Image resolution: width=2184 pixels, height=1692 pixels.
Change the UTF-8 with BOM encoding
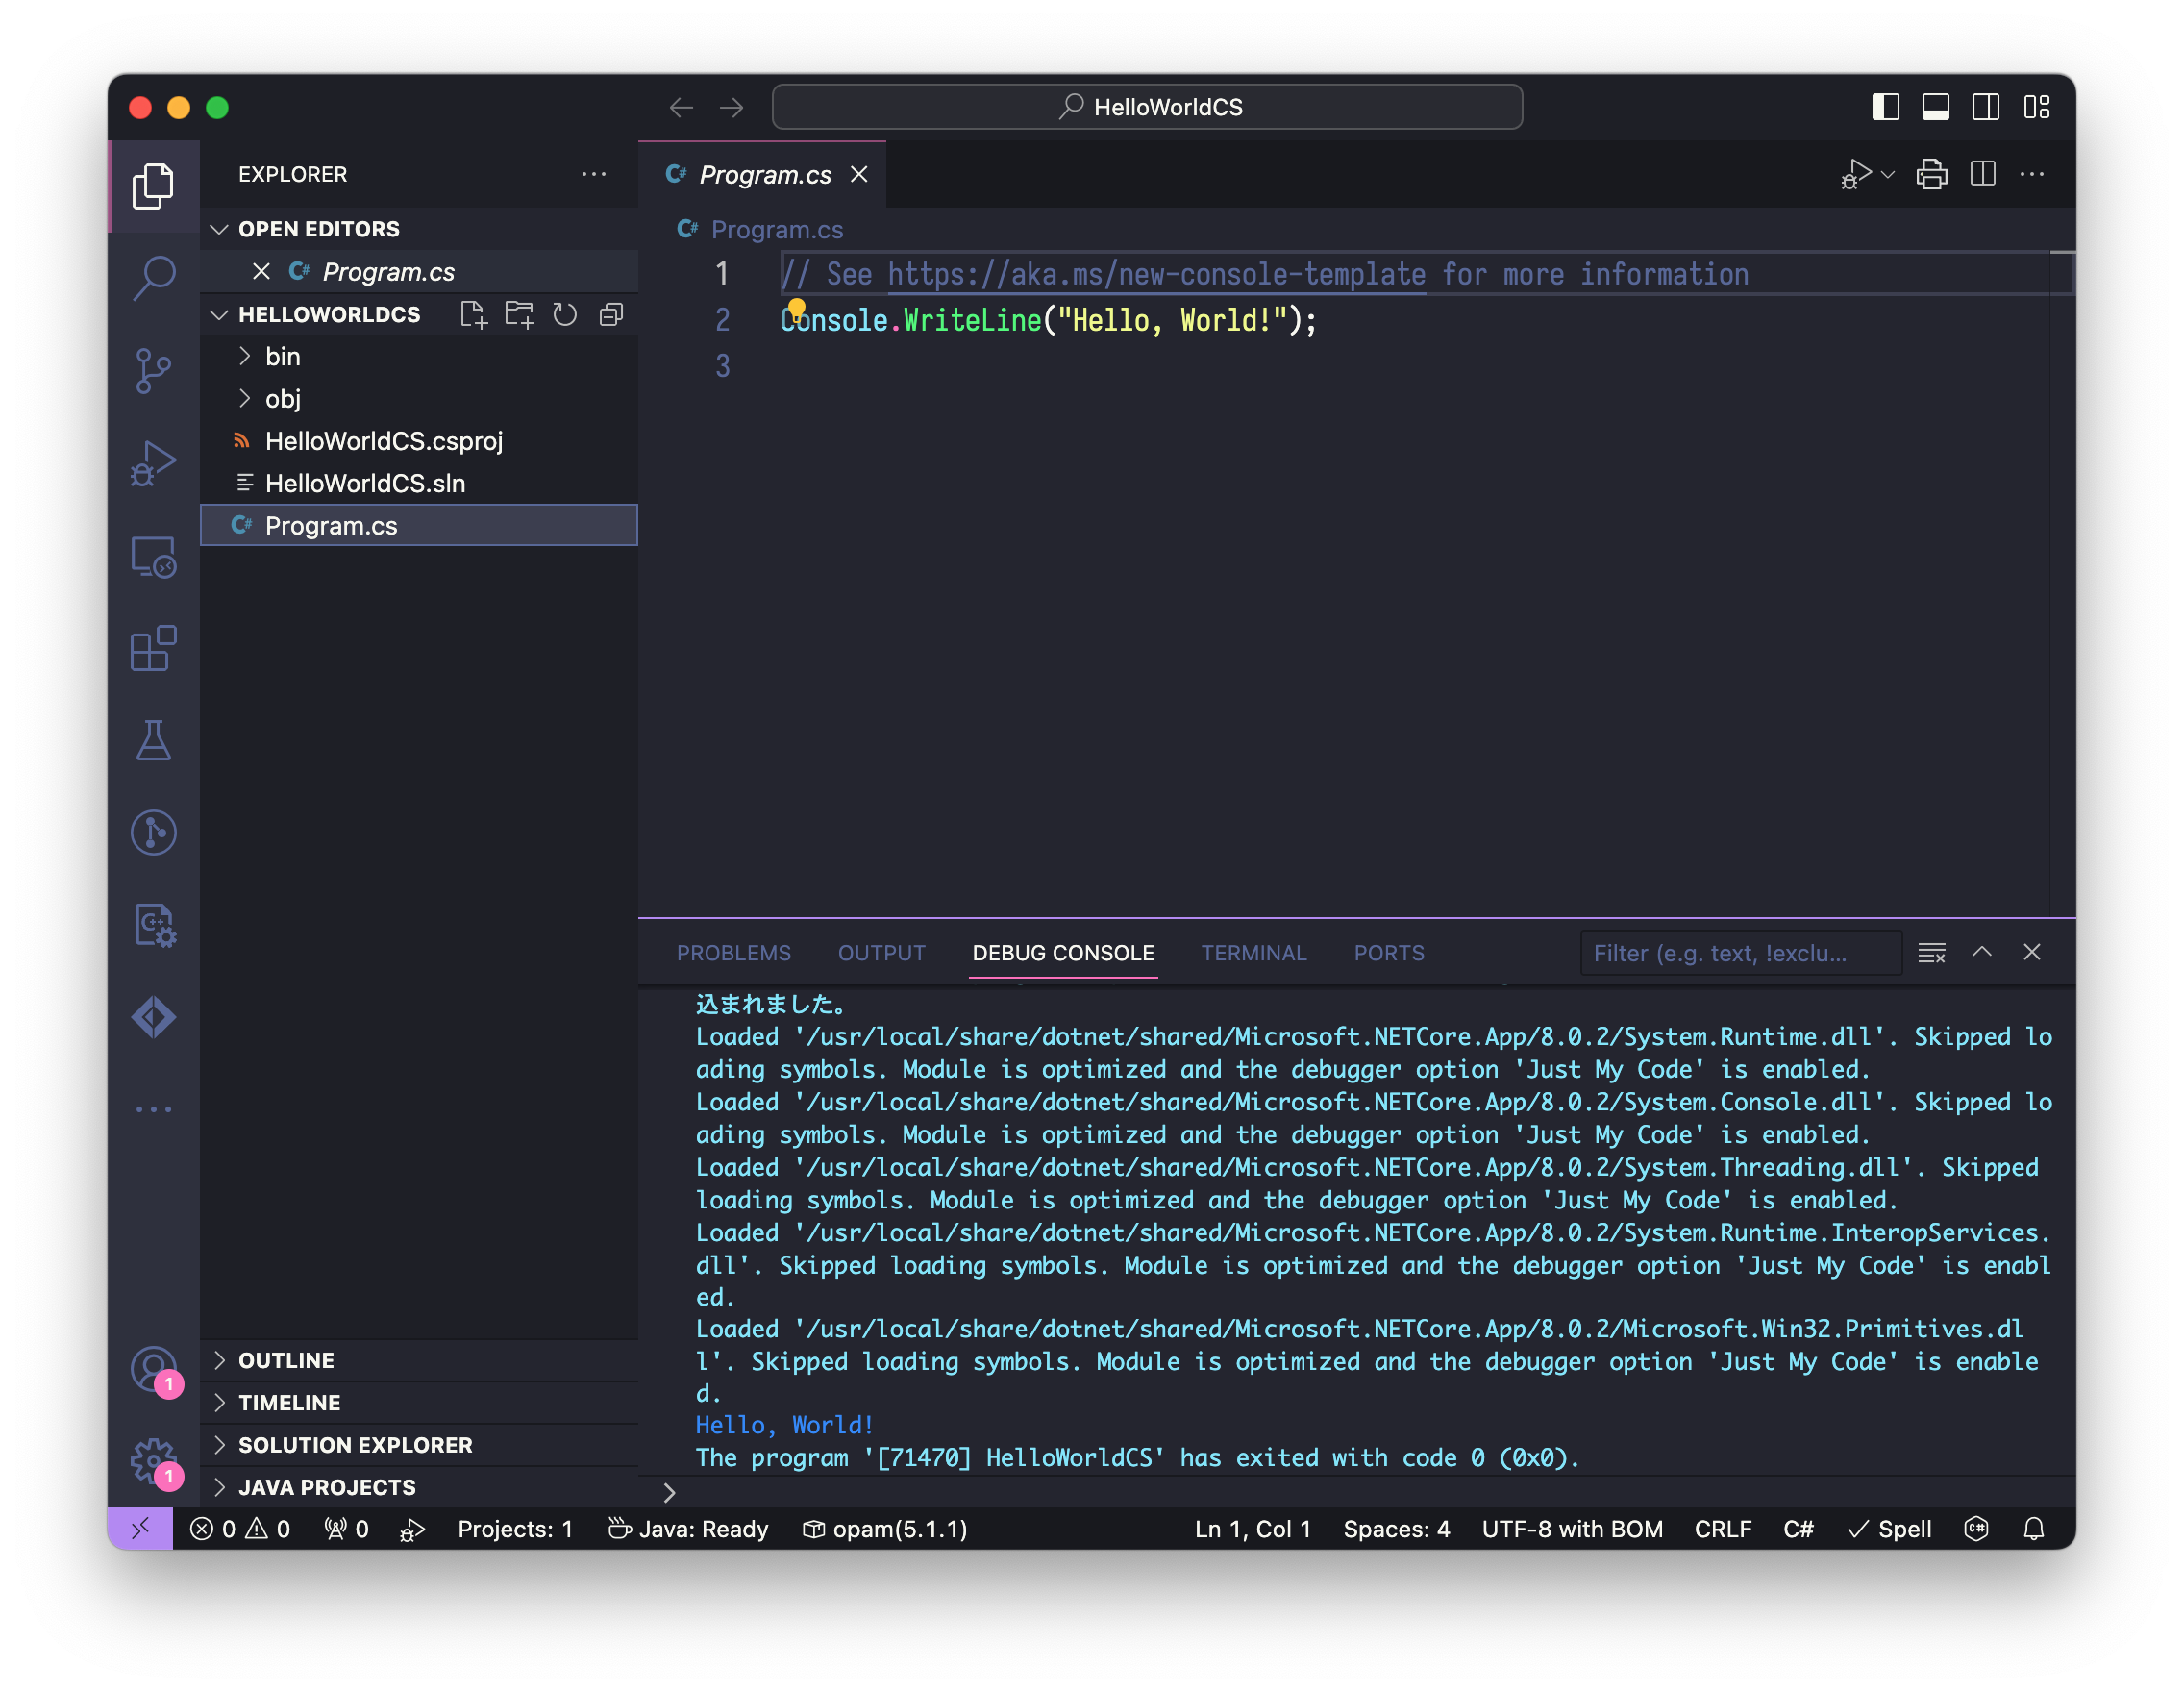(x=1571, y=1528)
